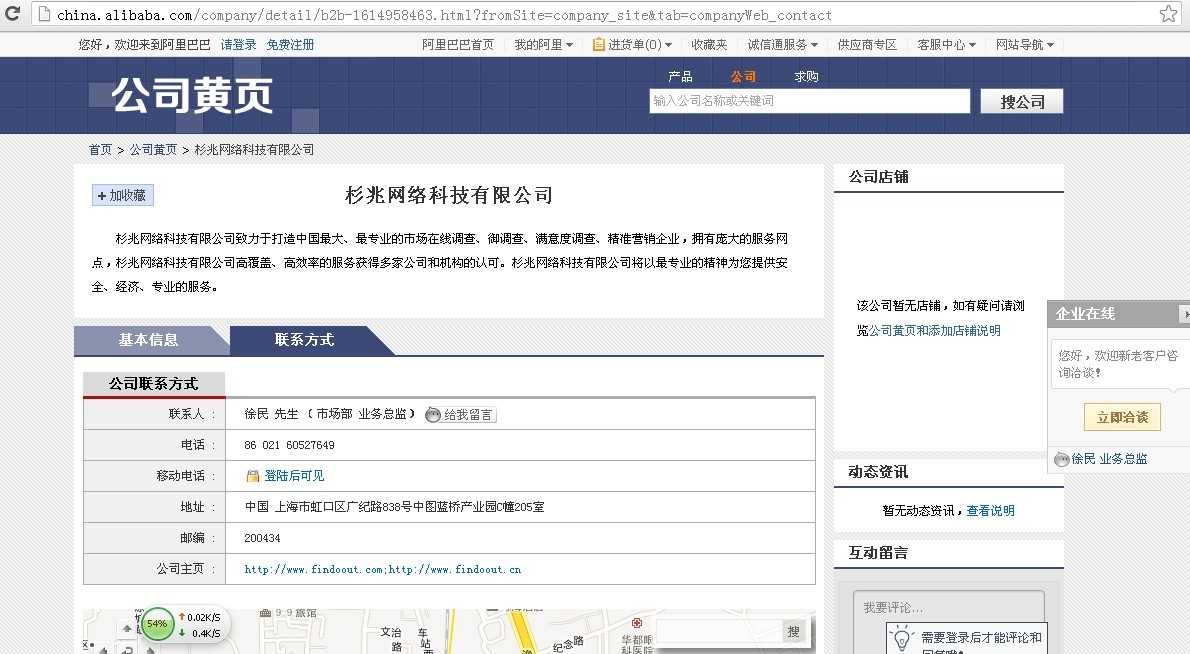
Task: Click the 搜公司 search button
Action: (1022, 101)
